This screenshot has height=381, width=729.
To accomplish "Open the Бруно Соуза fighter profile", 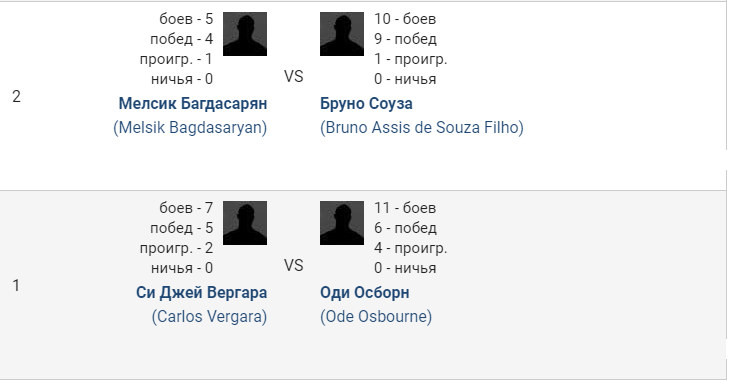I will 366,103.
